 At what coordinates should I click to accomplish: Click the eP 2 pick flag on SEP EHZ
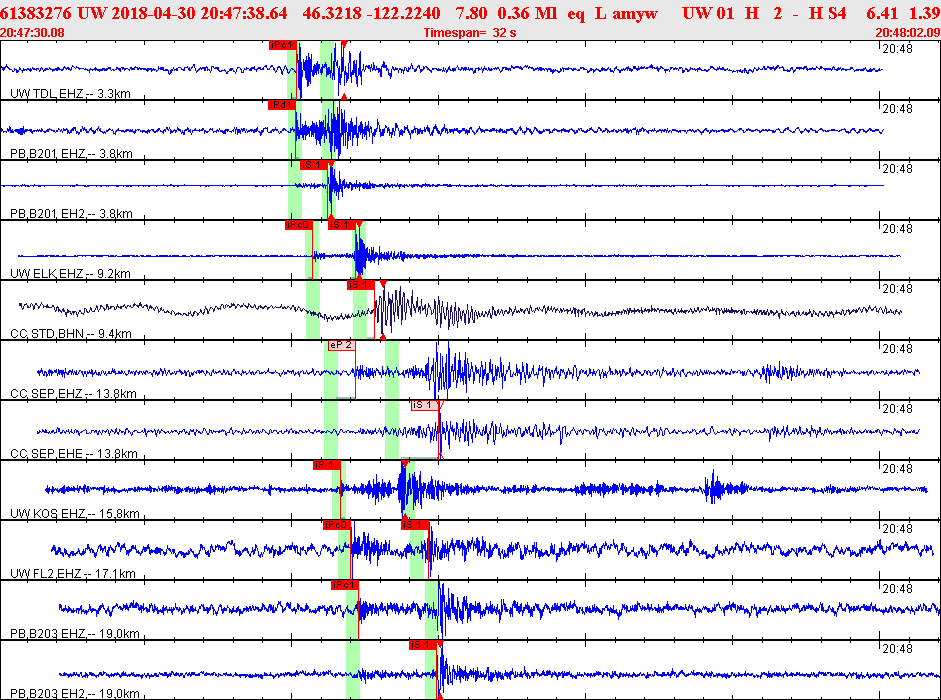click(x=341, y=345)
